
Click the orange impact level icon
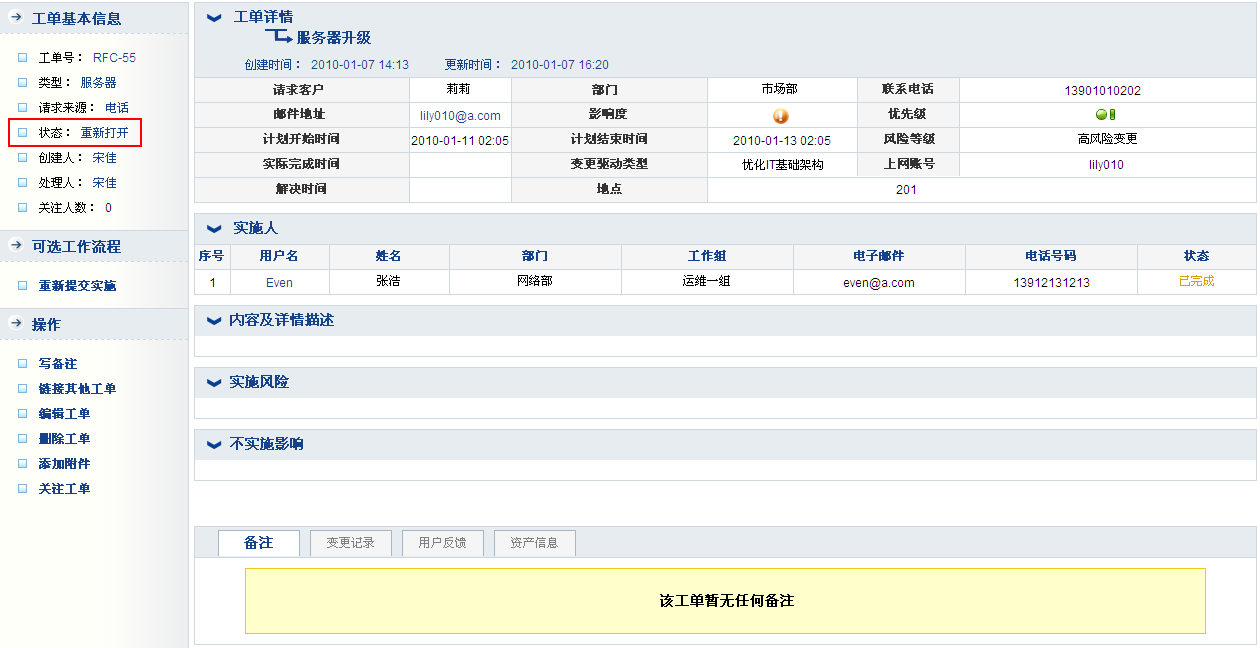coord(781,115)
